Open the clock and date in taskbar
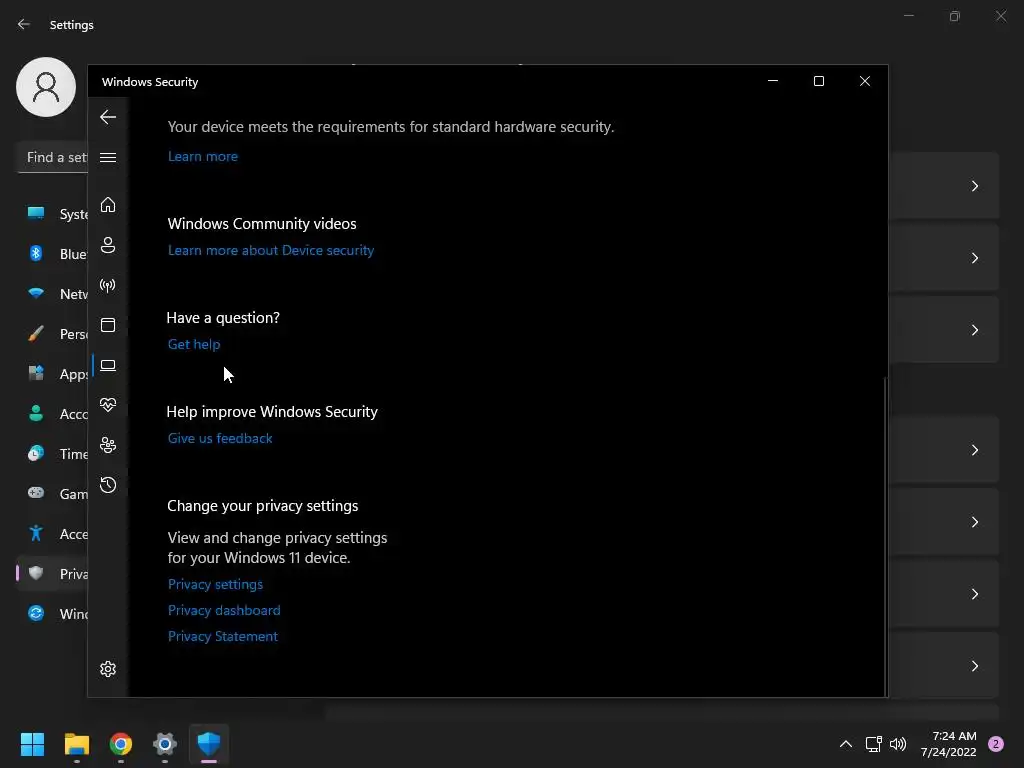1024x768 pixels. click(x=949, y=744)
